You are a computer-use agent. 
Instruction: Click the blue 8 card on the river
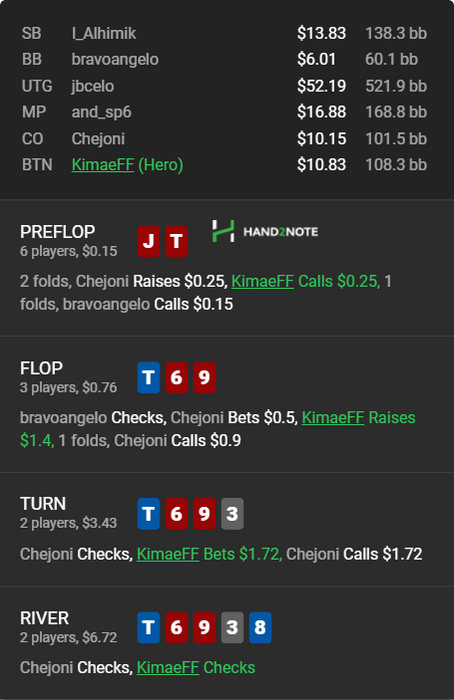coord(260,627)
